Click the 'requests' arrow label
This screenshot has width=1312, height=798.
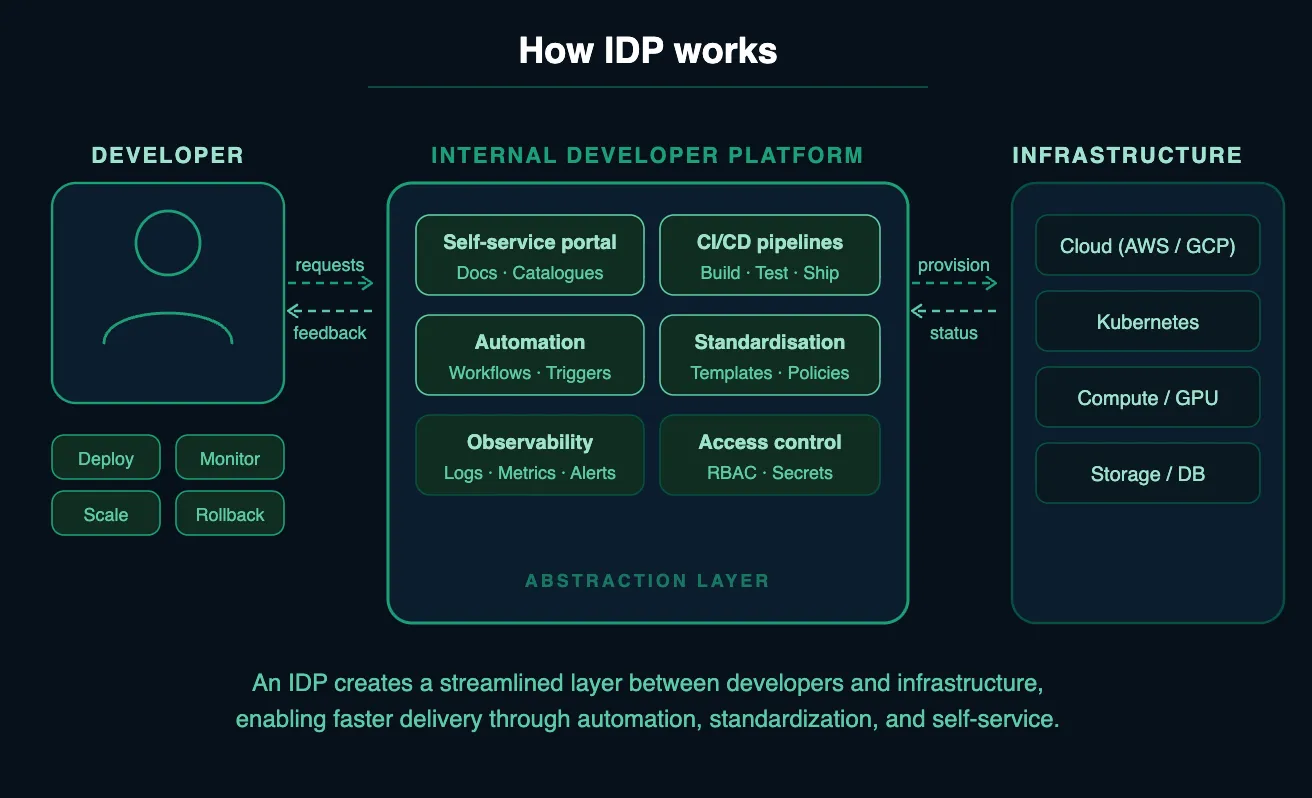[330, 265]
